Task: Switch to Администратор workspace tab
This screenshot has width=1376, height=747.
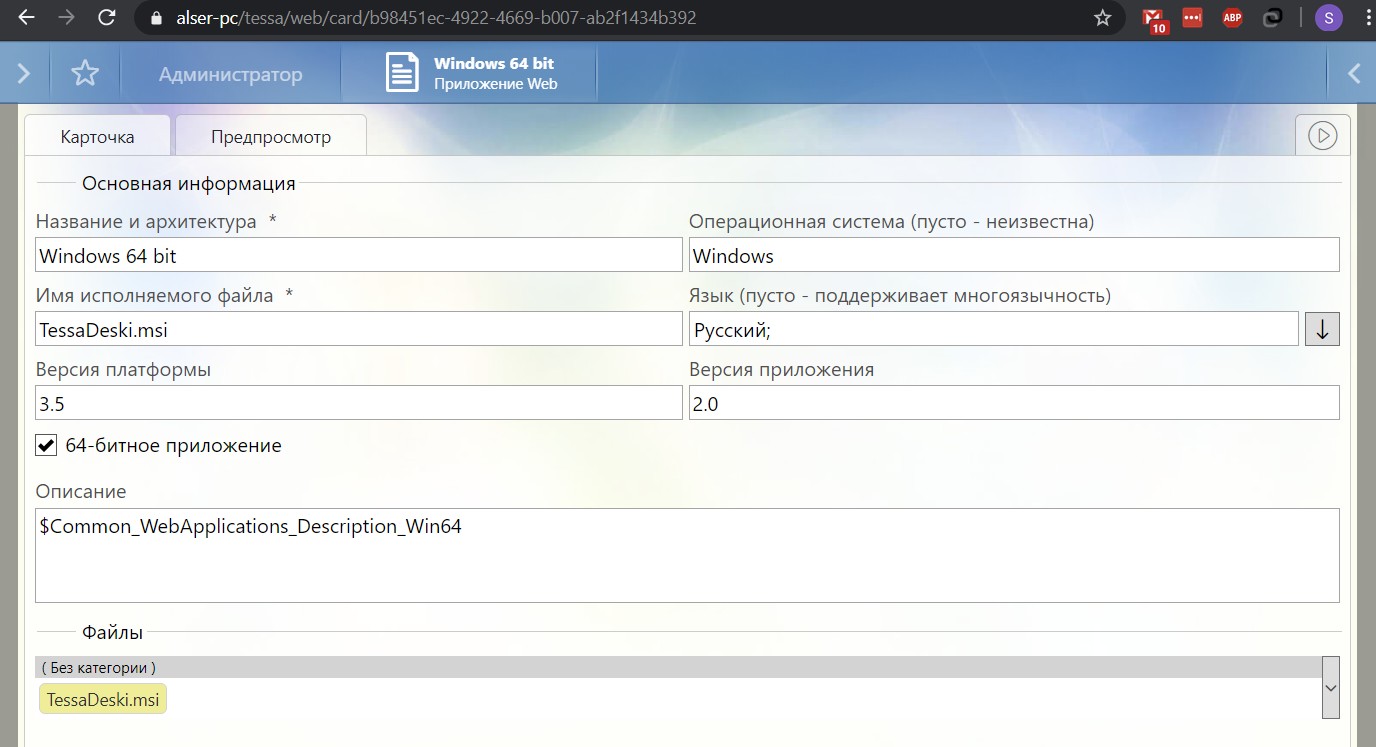Action: 230,74
